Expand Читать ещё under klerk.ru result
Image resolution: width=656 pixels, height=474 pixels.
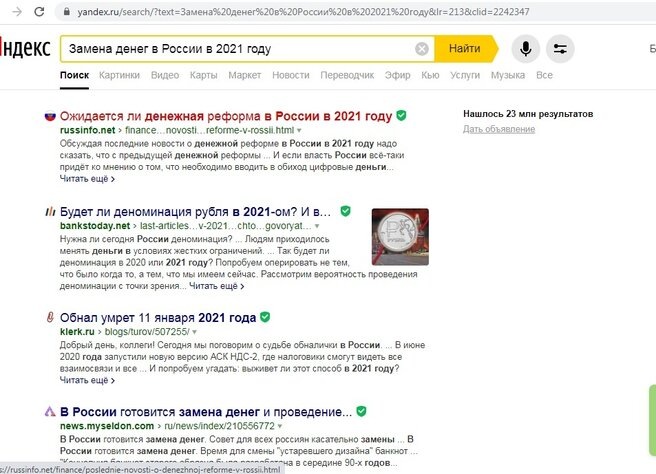87,380
